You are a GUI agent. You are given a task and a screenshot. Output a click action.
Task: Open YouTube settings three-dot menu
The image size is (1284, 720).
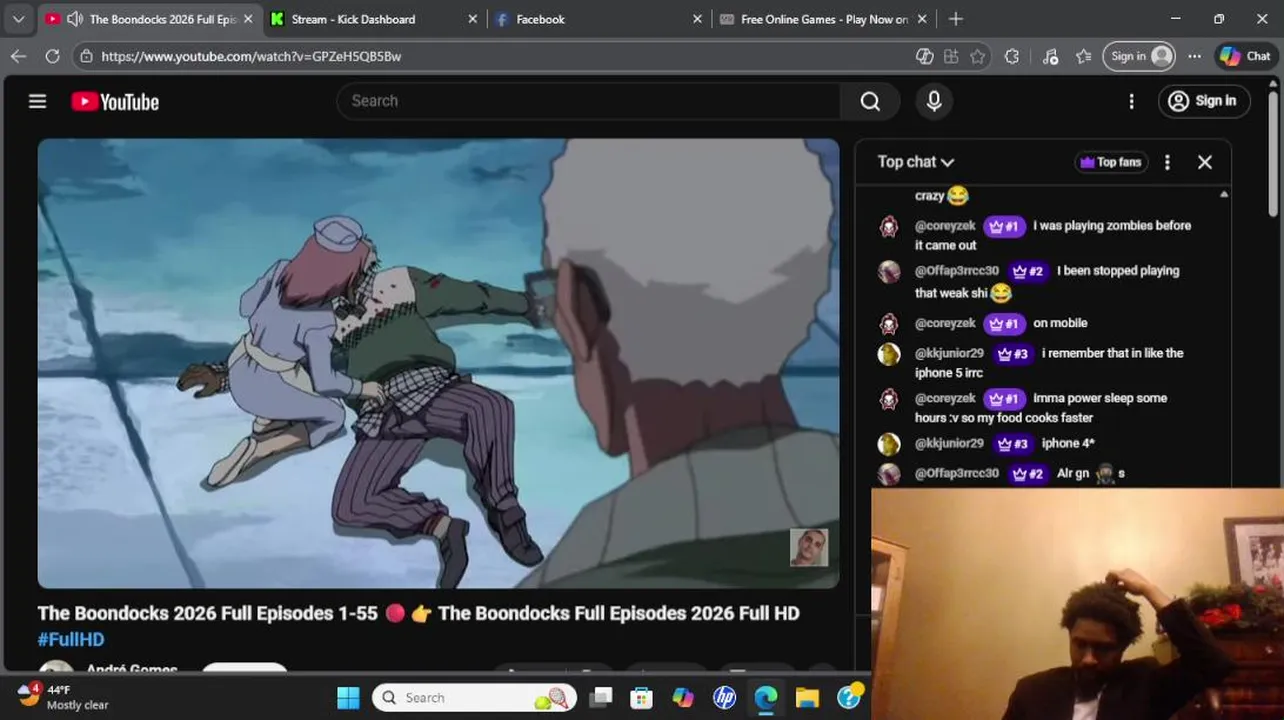pyautogui.click(x=1131, y=101)
